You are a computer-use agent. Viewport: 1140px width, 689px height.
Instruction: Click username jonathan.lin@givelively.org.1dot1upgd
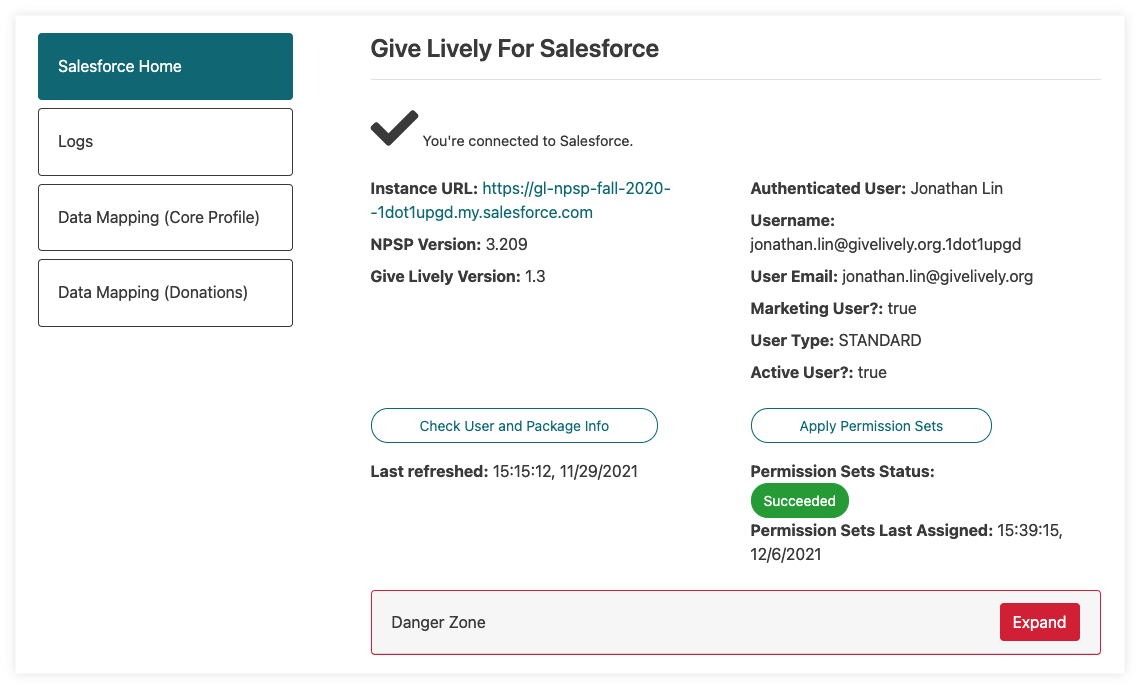(x=886, y=244)
